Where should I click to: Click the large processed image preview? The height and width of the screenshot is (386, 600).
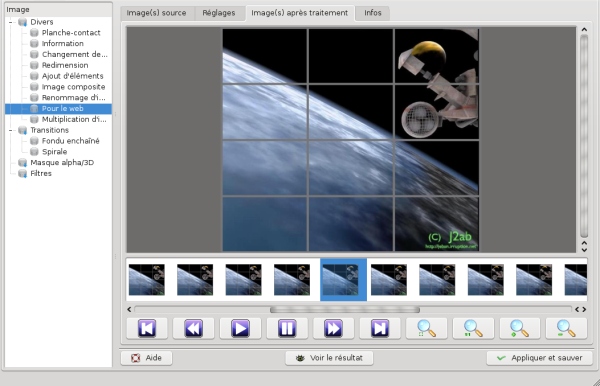[x=351, y=140]
